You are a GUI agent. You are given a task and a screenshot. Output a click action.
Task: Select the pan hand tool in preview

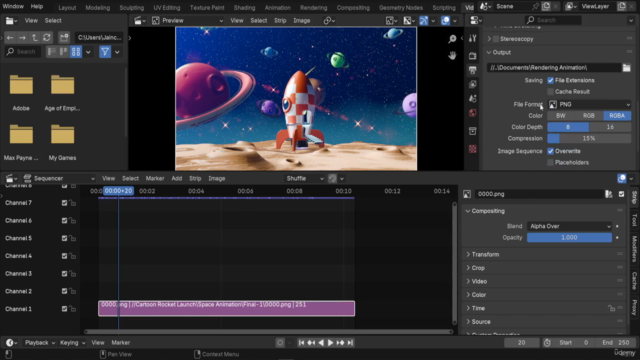pos(452,56)
